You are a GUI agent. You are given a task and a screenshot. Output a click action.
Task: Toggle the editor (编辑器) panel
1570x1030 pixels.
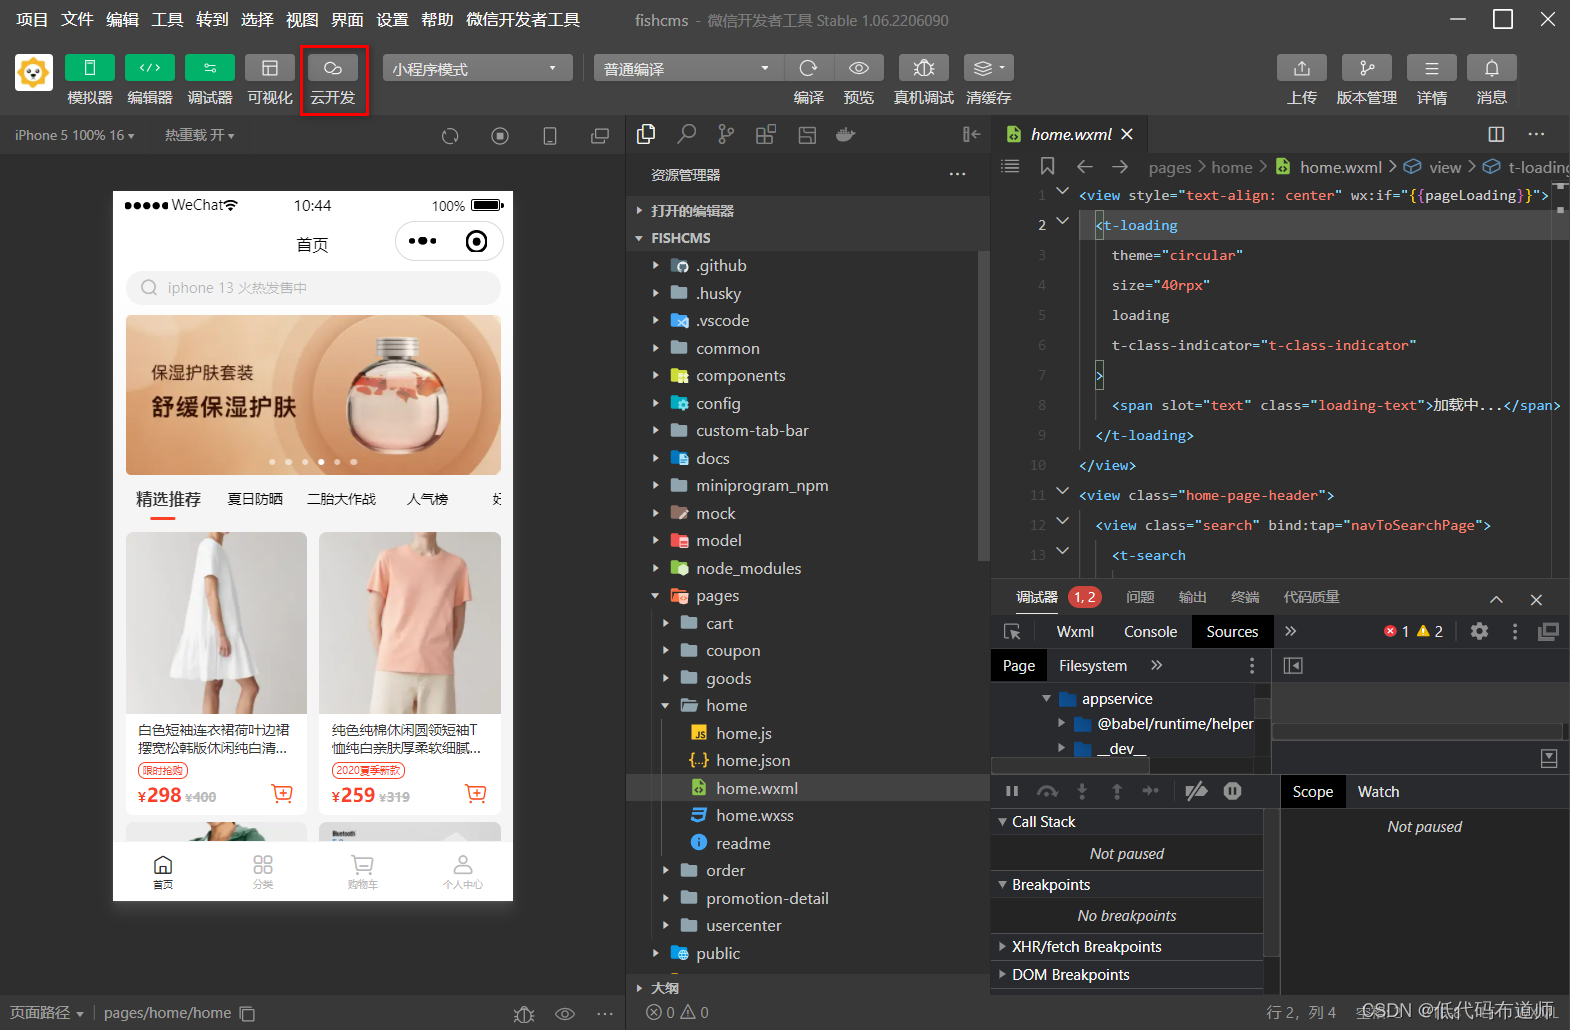point(150,68)
